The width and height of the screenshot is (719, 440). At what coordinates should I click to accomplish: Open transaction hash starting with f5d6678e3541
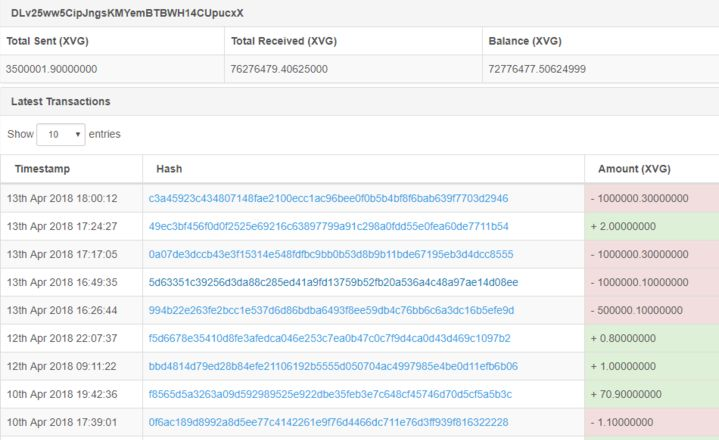[329, 338]
